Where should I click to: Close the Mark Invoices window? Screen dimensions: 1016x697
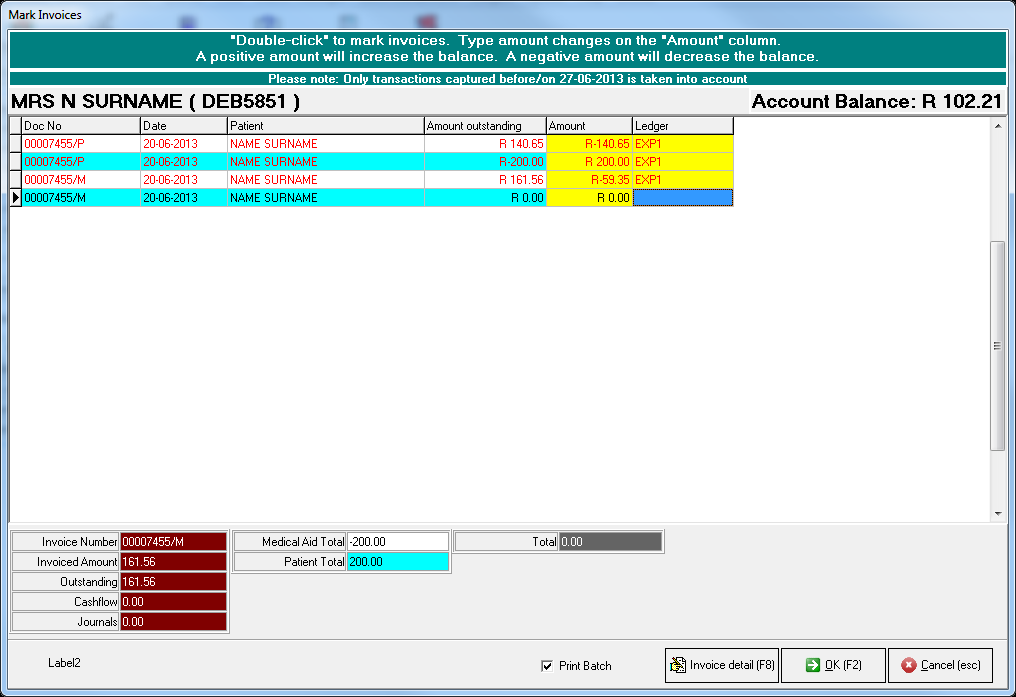[993, 15]
